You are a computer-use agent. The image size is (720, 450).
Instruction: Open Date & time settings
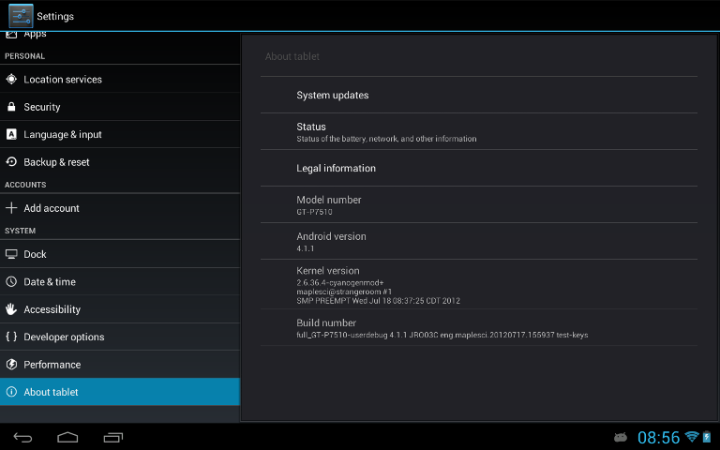120,281
